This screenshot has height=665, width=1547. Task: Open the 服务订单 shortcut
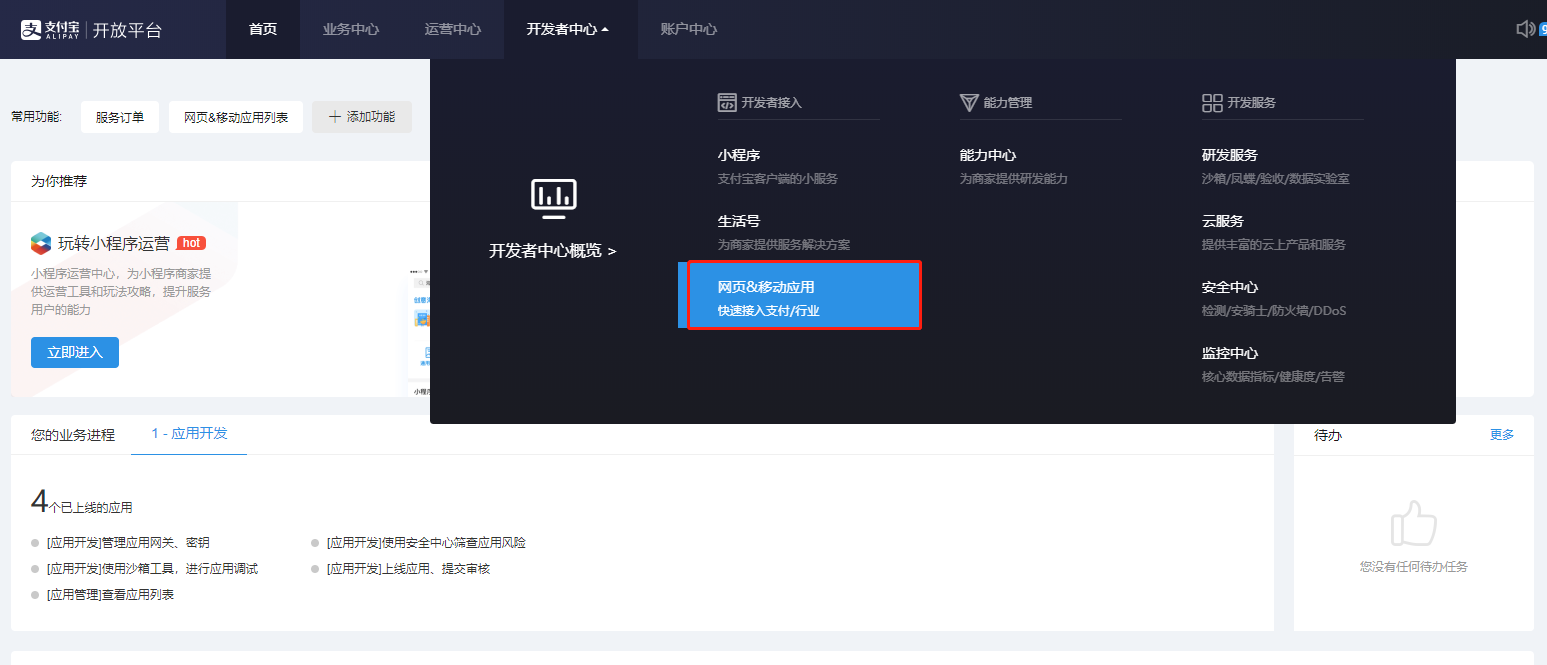click(x=120, y=117)
